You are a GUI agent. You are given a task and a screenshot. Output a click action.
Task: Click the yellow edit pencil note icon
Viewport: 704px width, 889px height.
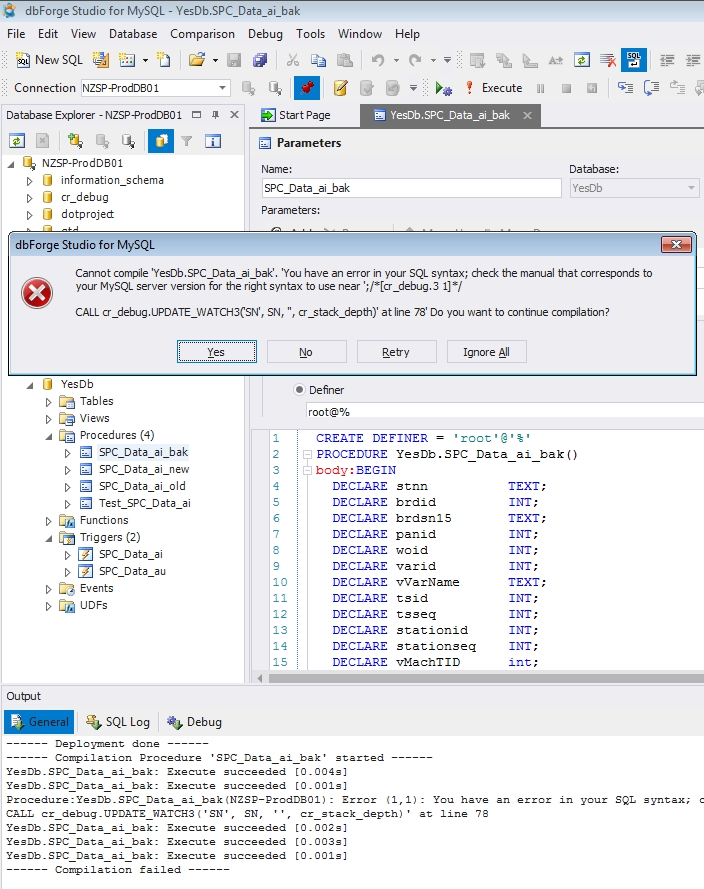[340, 88]
